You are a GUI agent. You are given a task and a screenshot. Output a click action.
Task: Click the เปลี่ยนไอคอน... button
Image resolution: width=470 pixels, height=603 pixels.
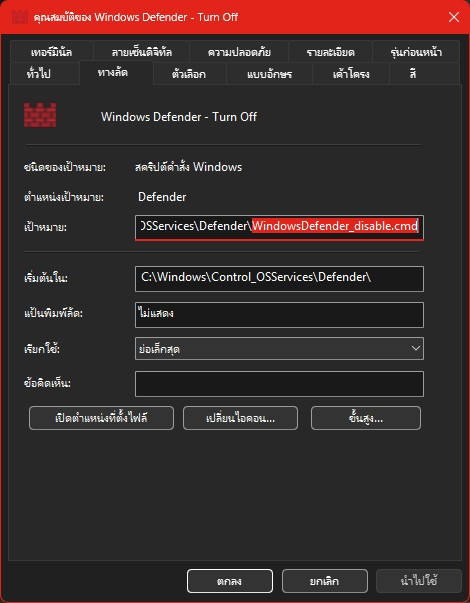click(240, 418)
